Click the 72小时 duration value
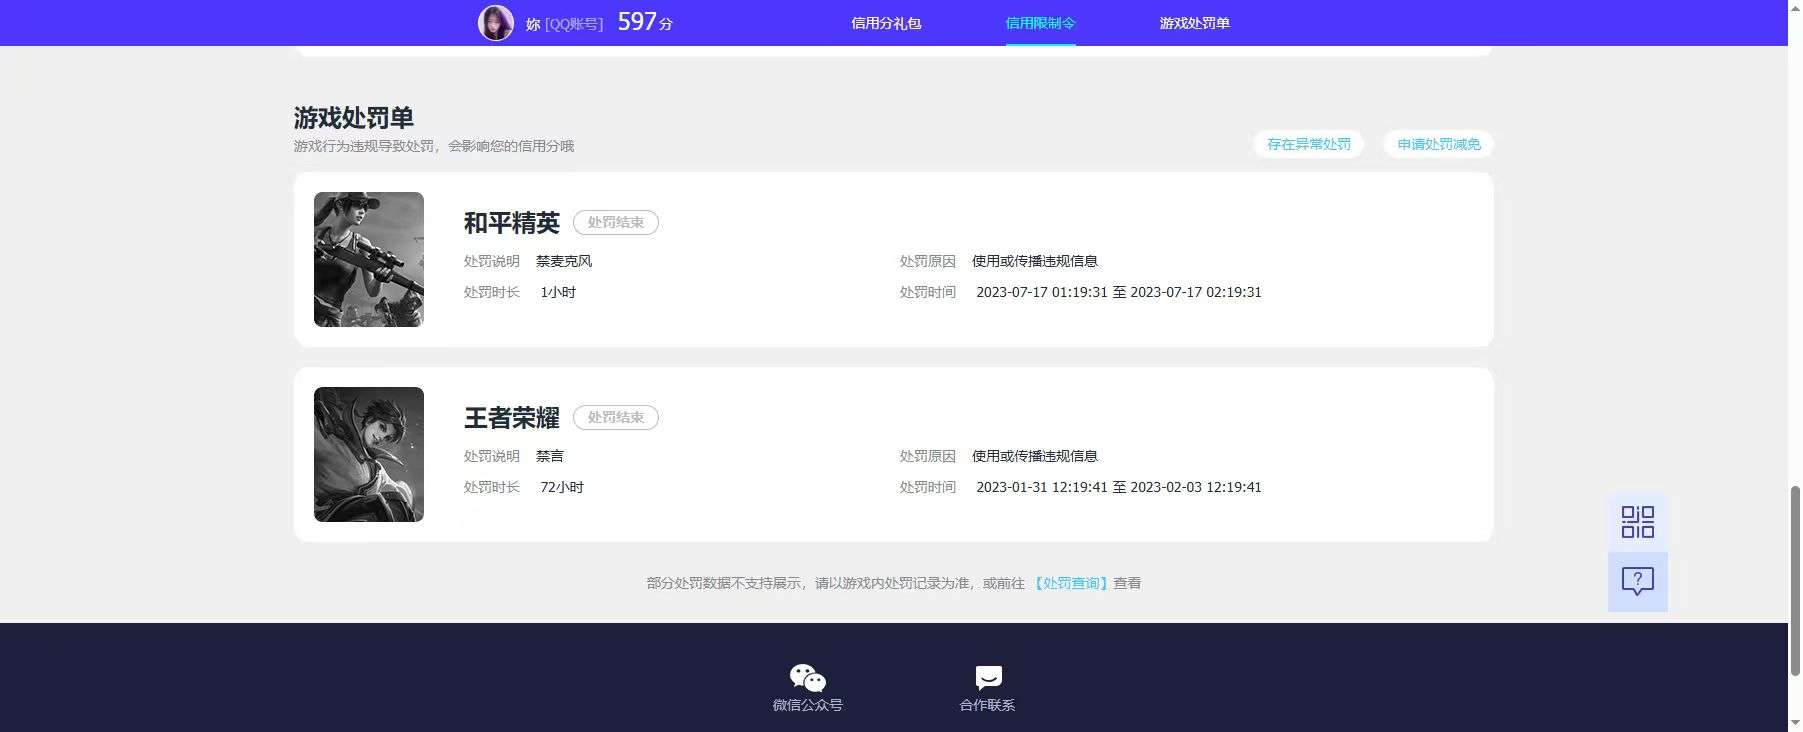This screenshot has height=732, width=1803. 562,487
